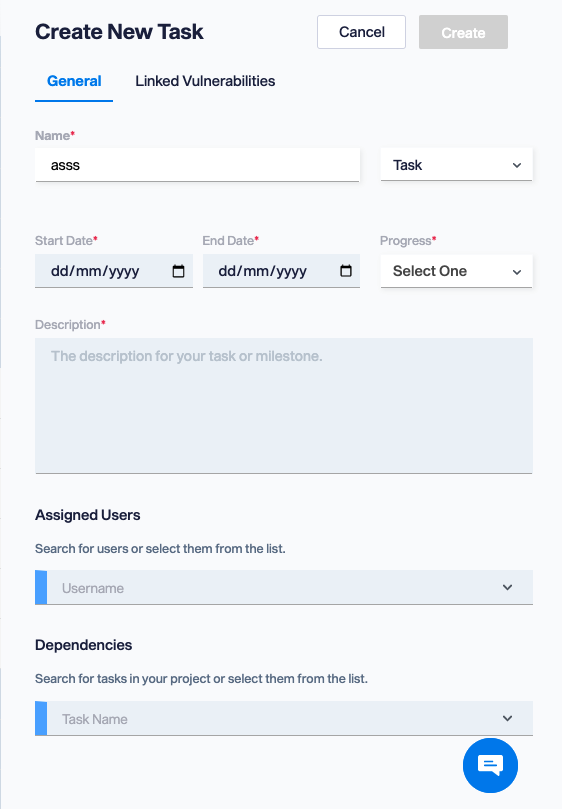Click the End Date dd/mm/yyyy text
The width and height of the screenshot is (562, 809).
tap(263, 271)
